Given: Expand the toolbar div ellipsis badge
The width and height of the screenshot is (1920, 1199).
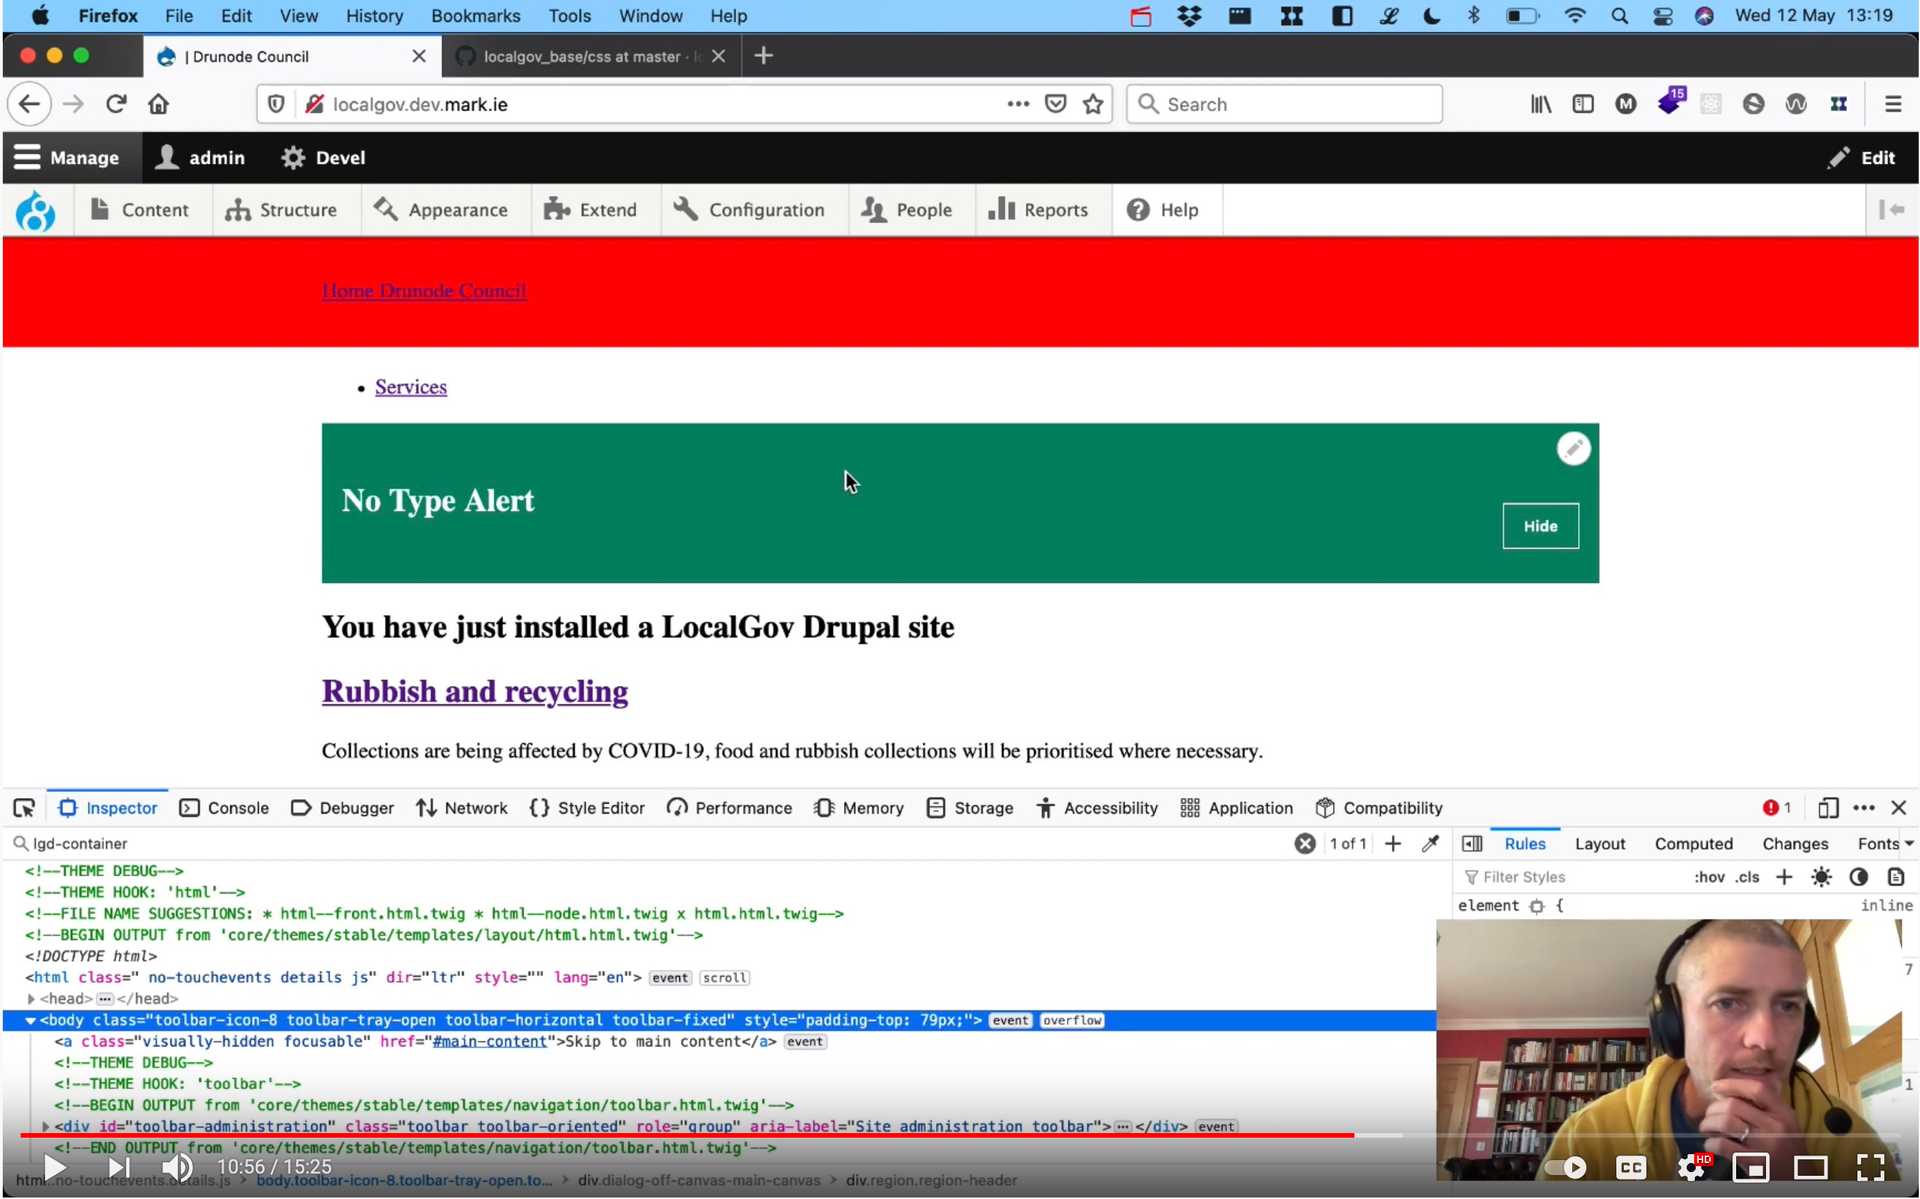Looking at the screenshot, I should click(x=1123, y=1127).
